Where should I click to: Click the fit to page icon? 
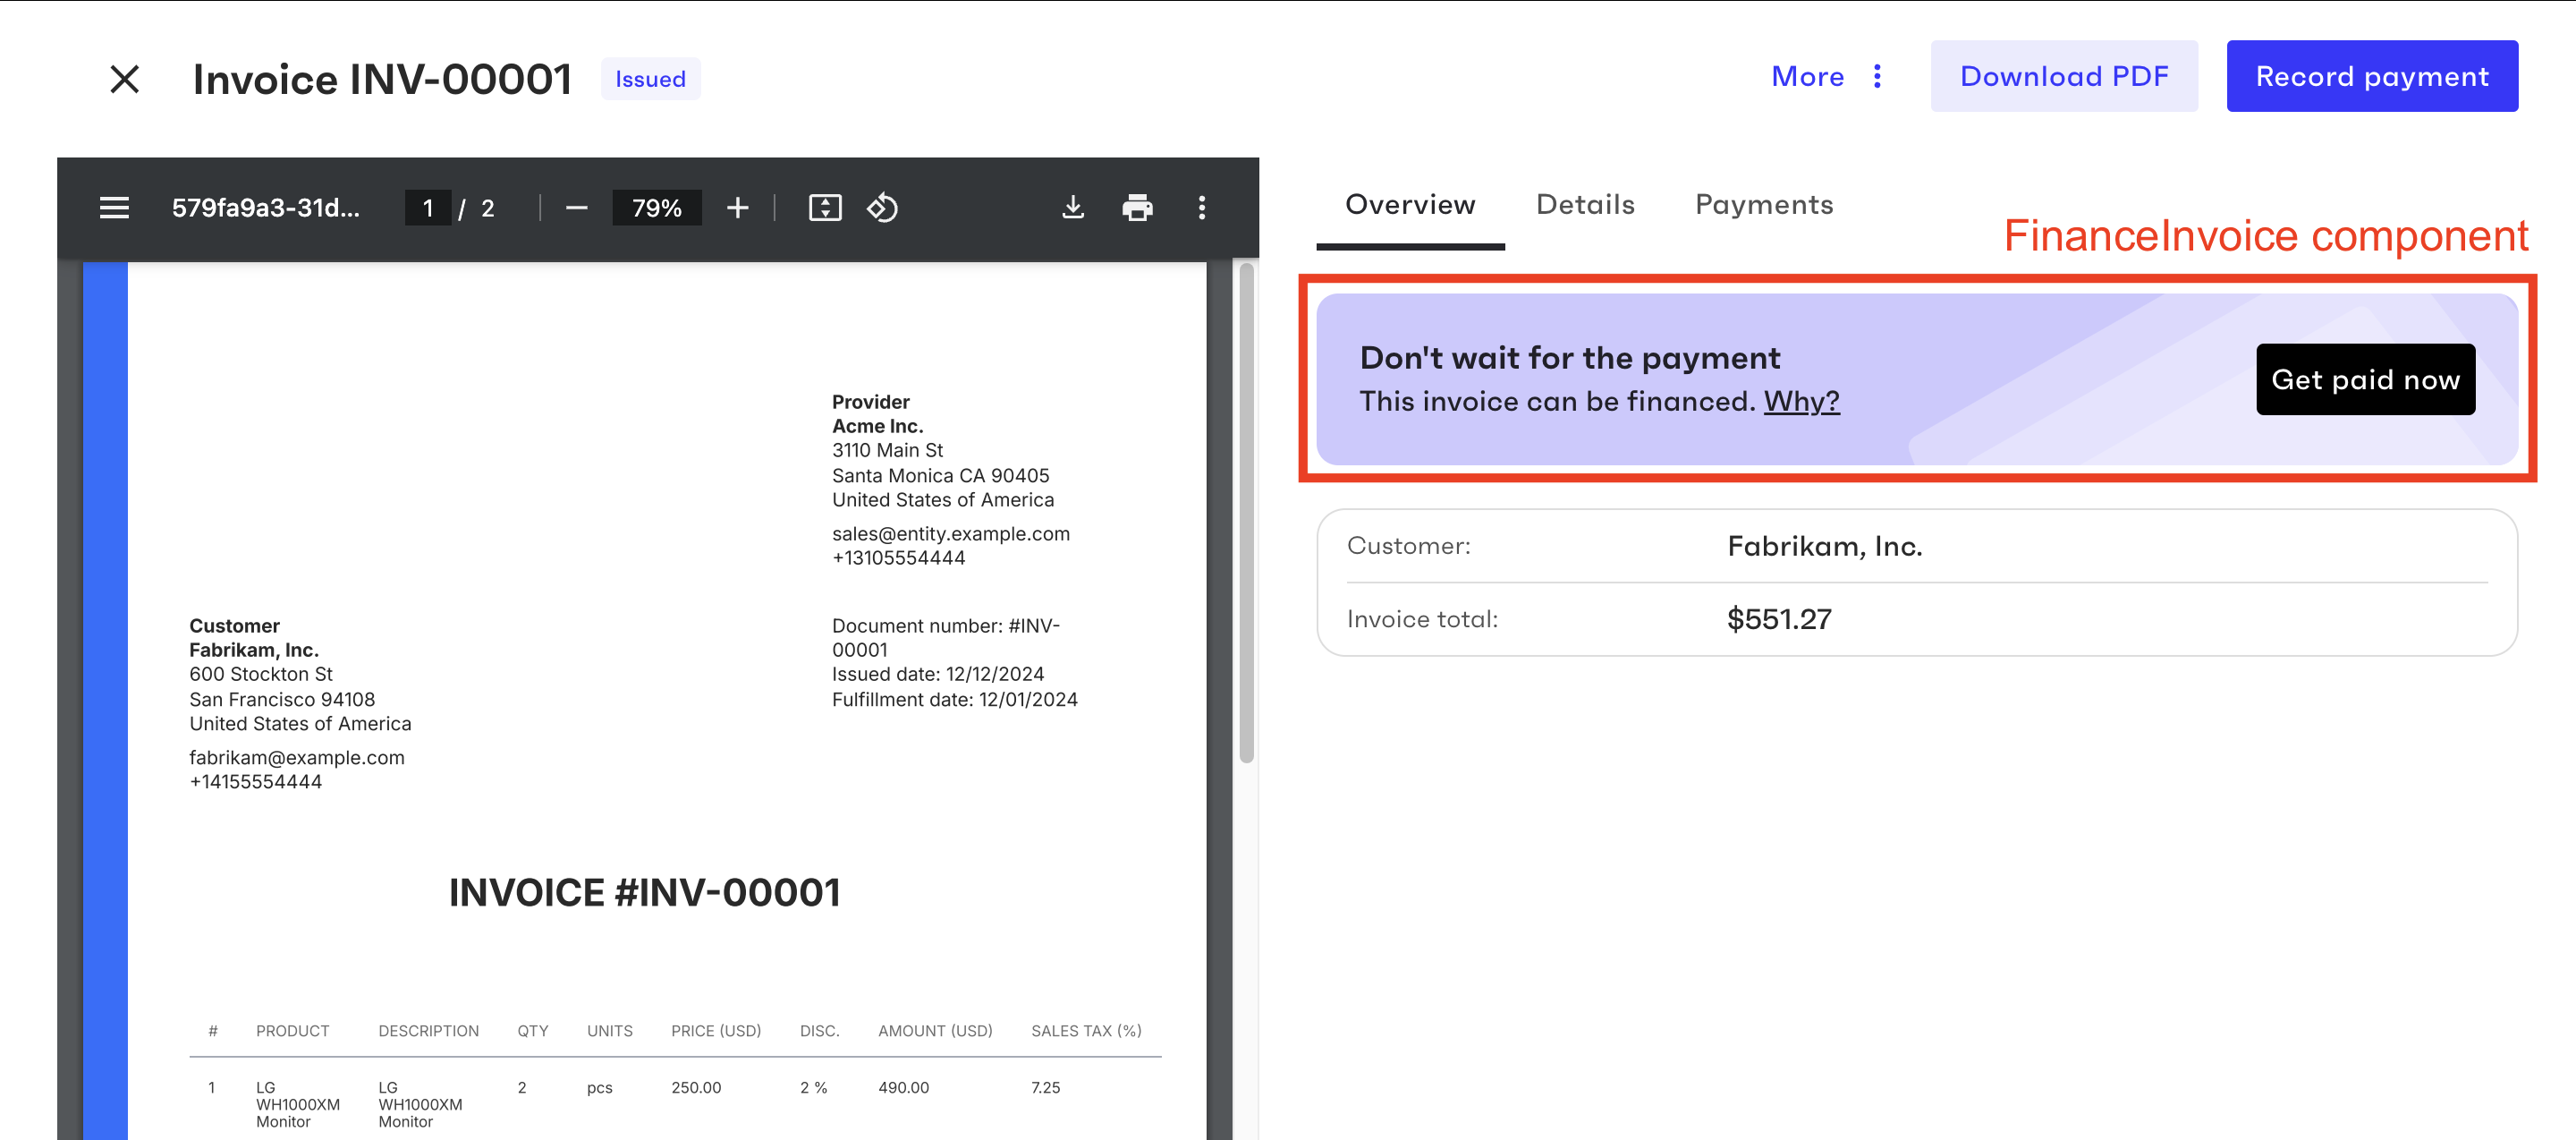point(824,207)
